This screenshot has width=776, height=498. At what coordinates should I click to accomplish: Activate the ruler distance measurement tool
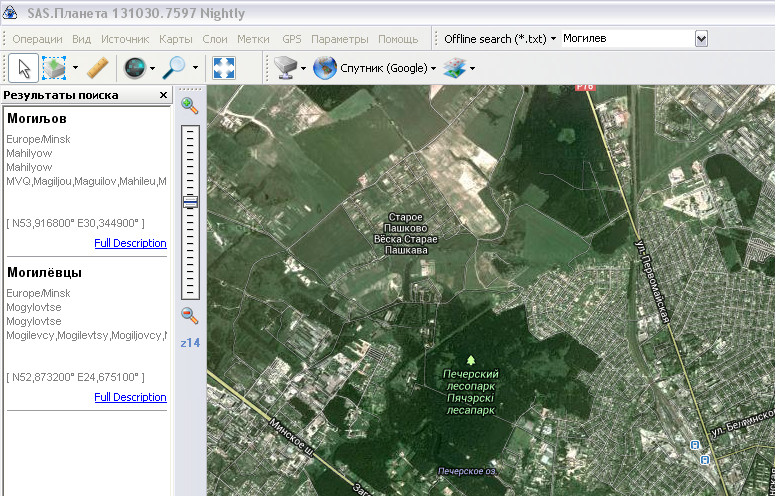(97, 68)
